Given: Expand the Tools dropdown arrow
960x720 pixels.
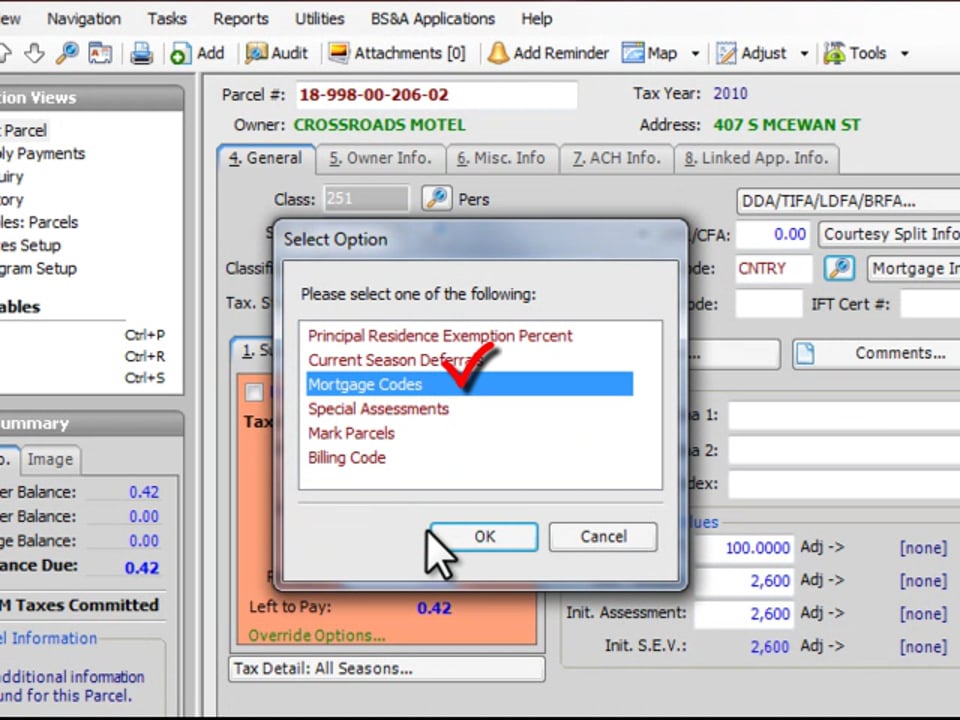Looking at the screenshot, I should [904, 54].
